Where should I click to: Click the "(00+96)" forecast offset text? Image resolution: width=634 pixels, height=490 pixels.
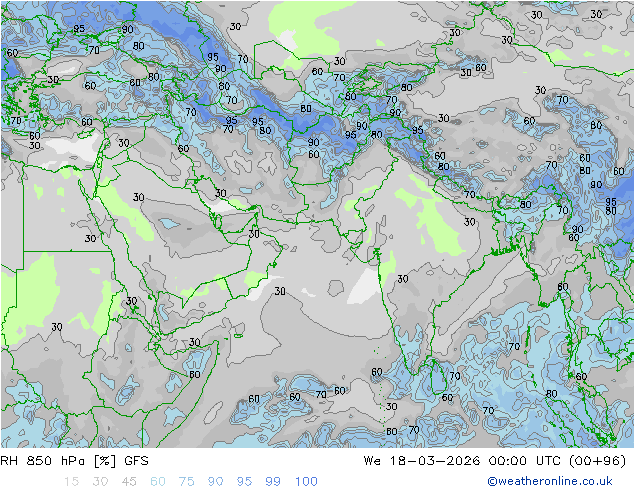pos(598,461)
